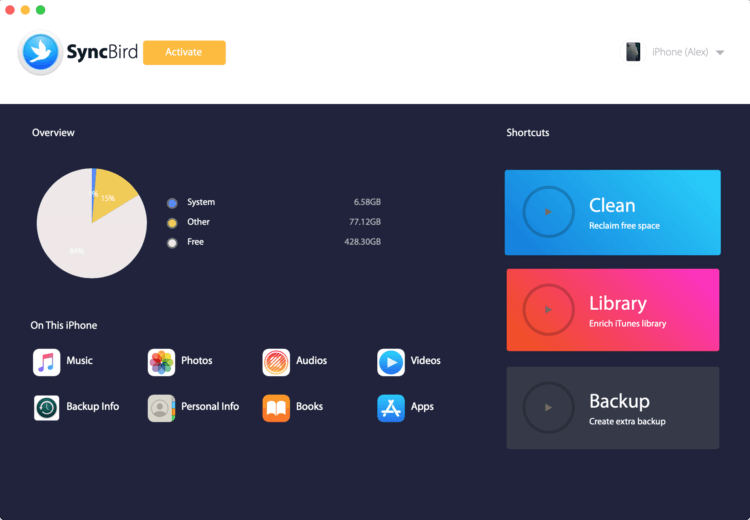Start Clean to reclaim free space
This screenshot has height=520, width=750.
point(613,212)
